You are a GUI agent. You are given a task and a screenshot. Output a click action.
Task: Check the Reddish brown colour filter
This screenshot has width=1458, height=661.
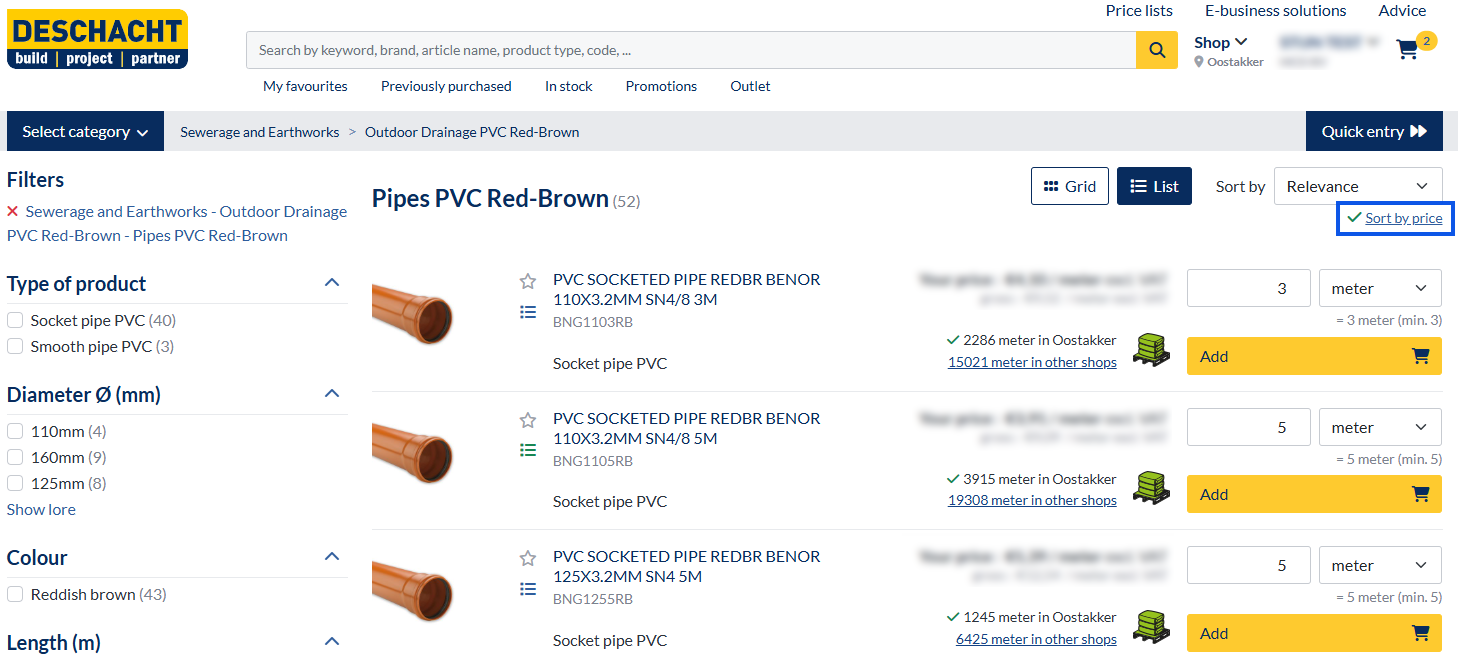[15, 594]
